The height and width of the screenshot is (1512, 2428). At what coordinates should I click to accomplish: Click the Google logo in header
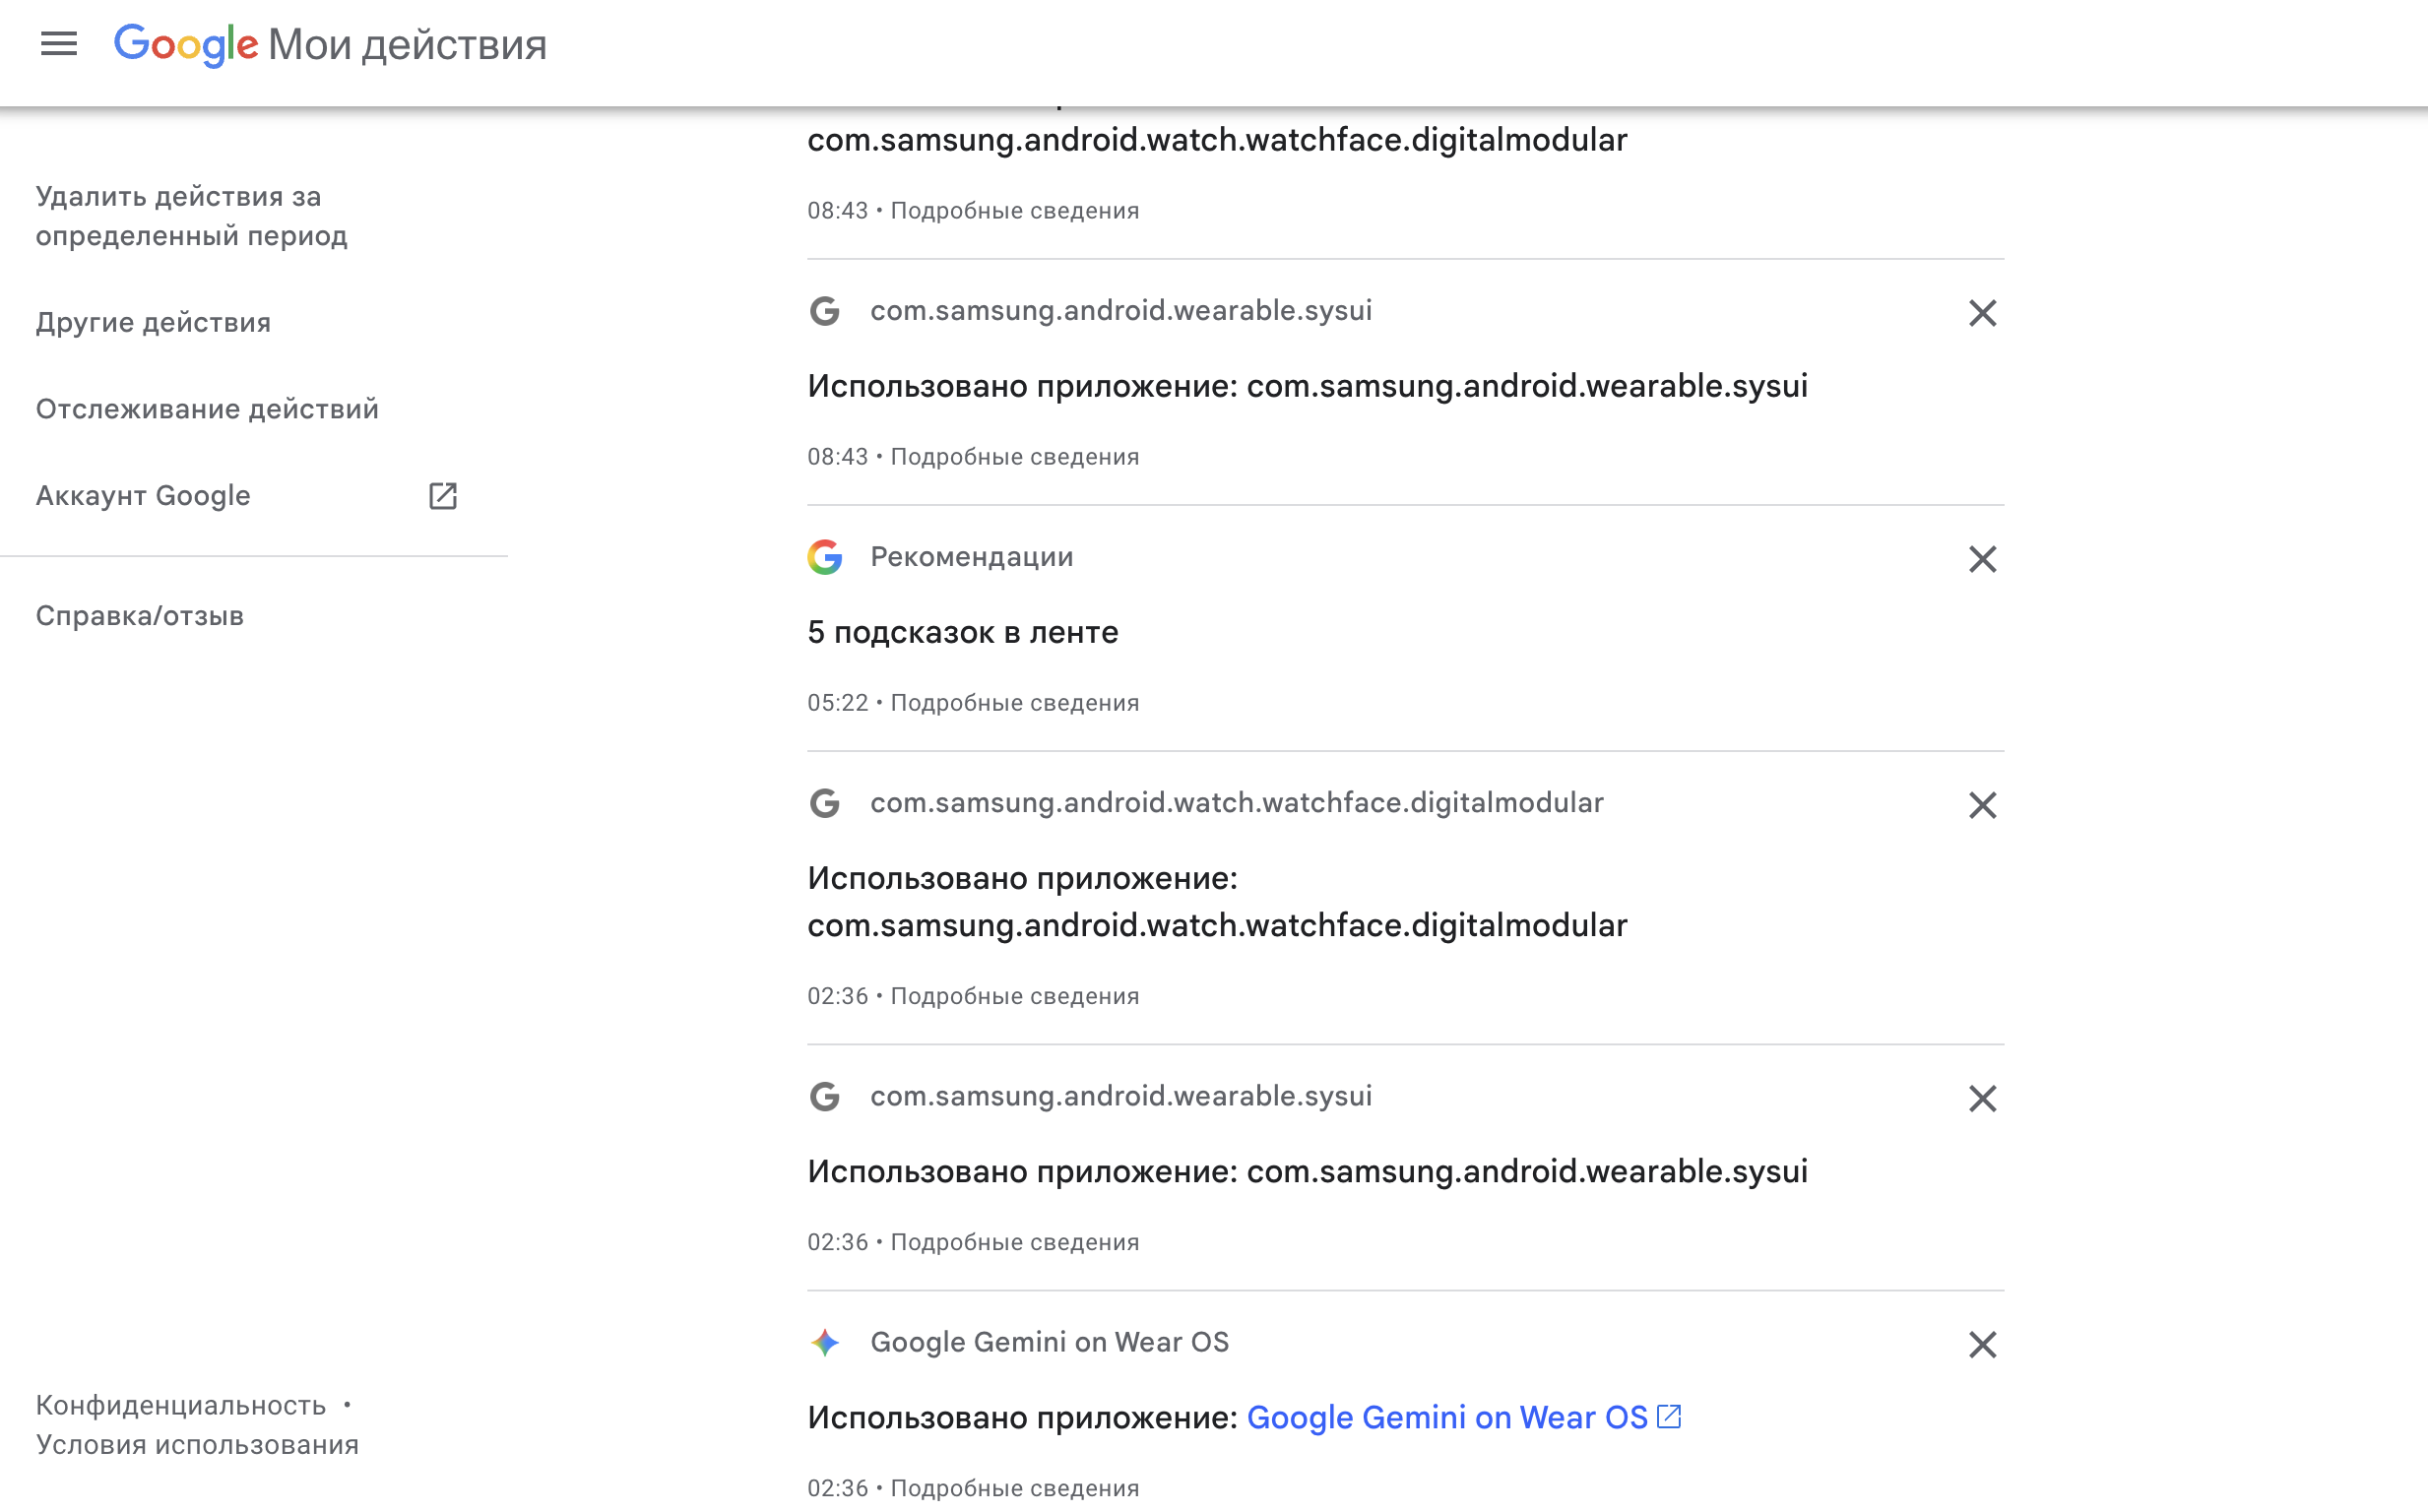point(186,44)
